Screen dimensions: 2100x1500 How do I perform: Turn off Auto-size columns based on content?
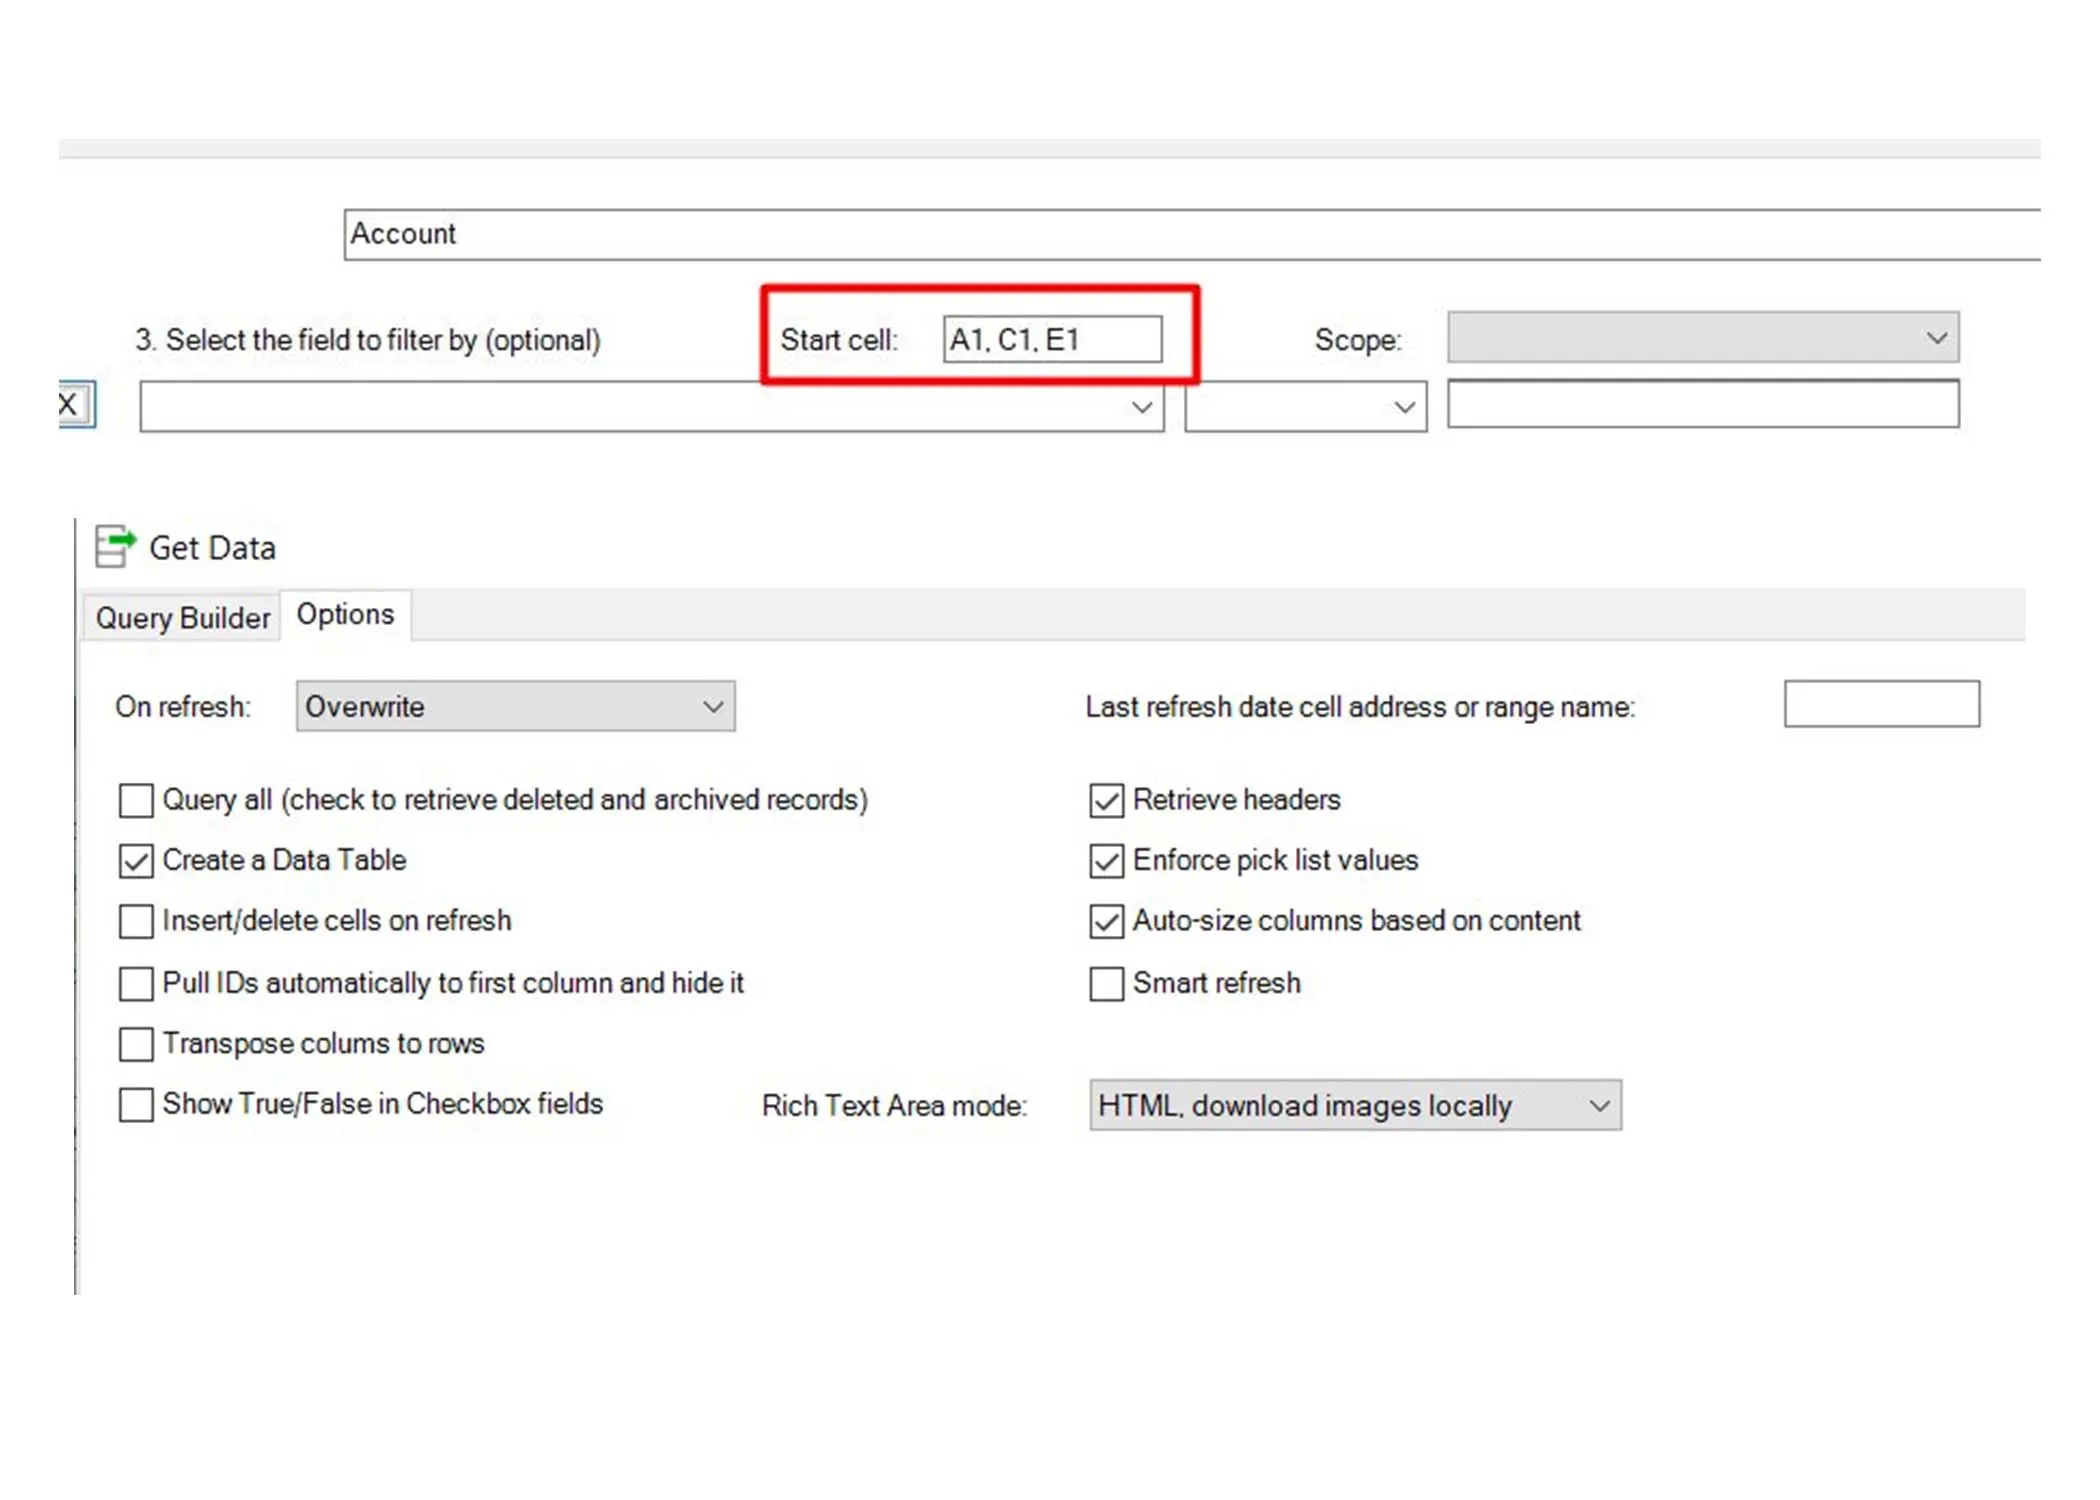[1106, 921]
